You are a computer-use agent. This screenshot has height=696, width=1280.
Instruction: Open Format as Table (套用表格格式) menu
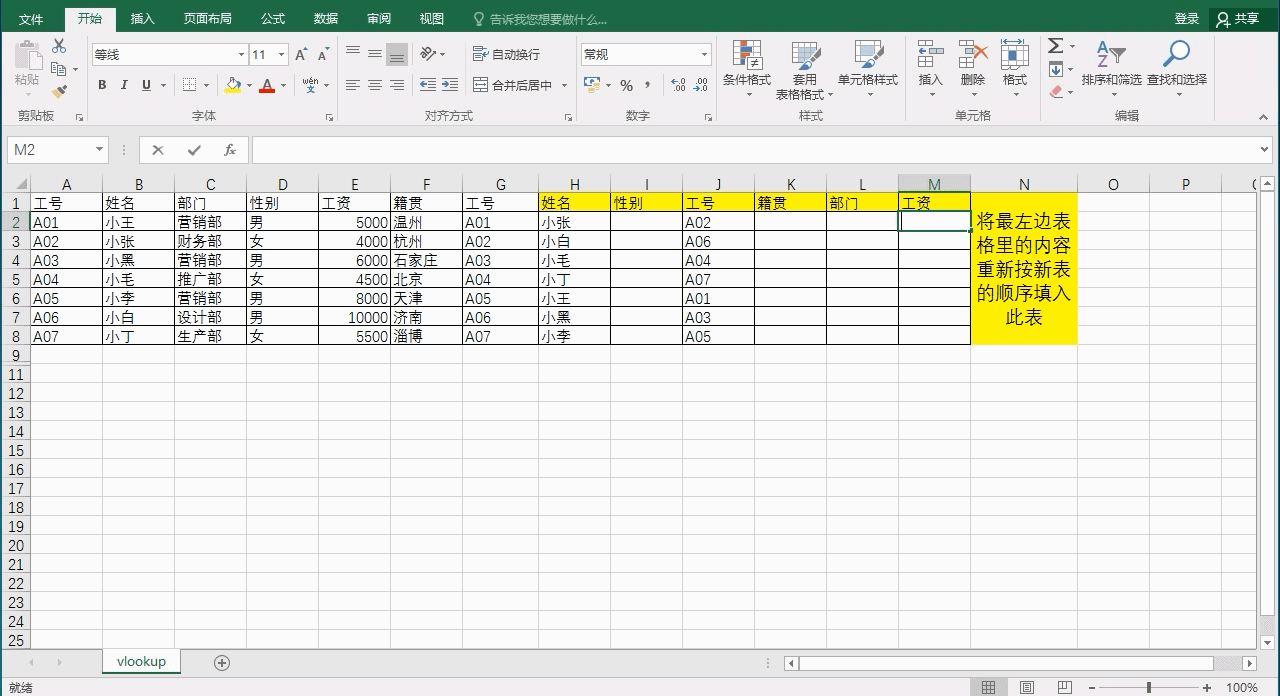[804, 70]
